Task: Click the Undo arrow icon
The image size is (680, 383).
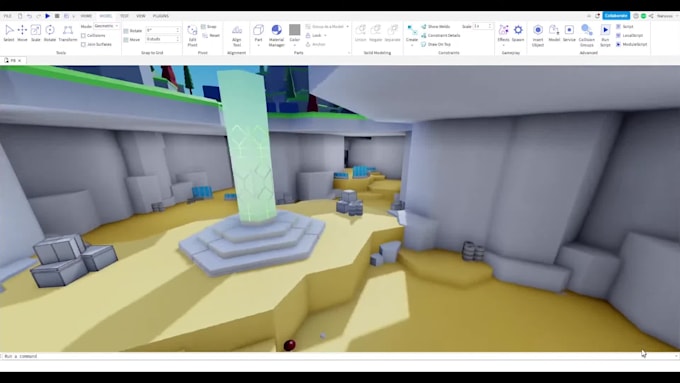Action: coord(29,16)
